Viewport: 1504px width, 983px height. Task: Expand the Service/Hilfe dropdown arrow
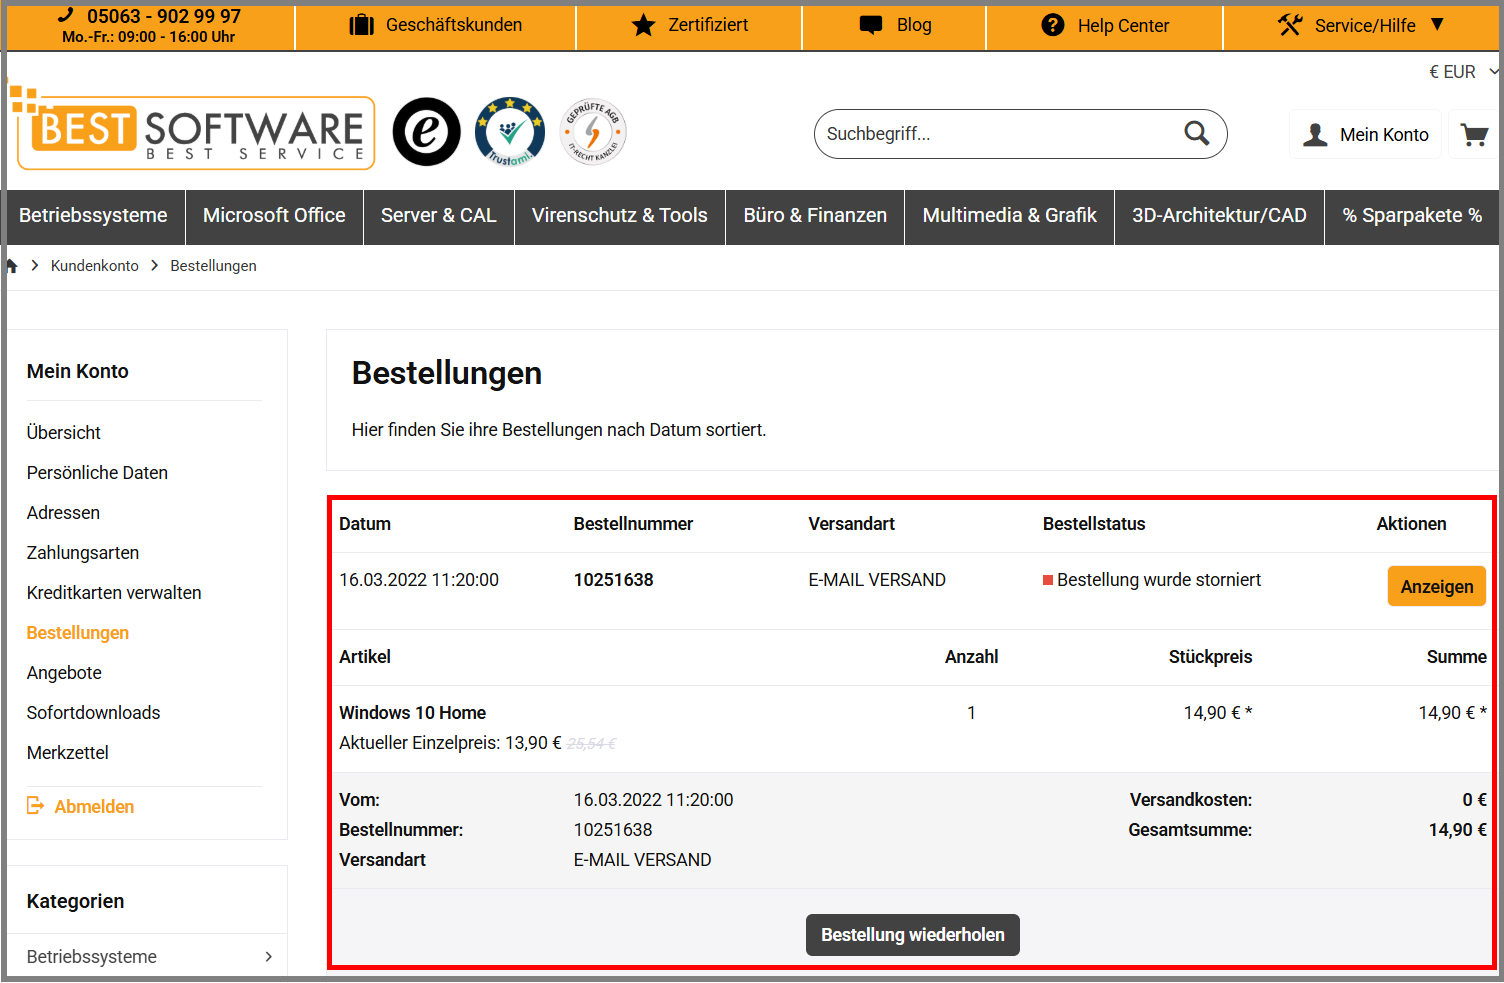tap(1437, 24)
